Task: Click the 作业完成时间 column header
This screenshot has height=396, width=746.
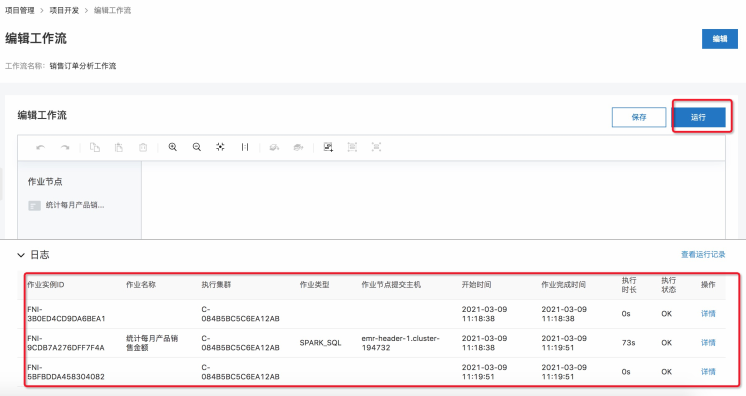Action: click(563, 285)
